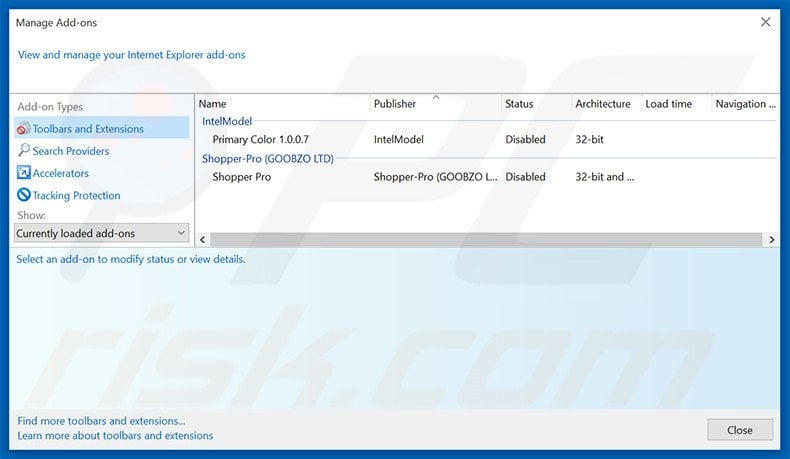Click the horizontal scrollbar right arrow
Viewport: 790px width, 459px height.
pyautogui.click(x=771, y=239)
